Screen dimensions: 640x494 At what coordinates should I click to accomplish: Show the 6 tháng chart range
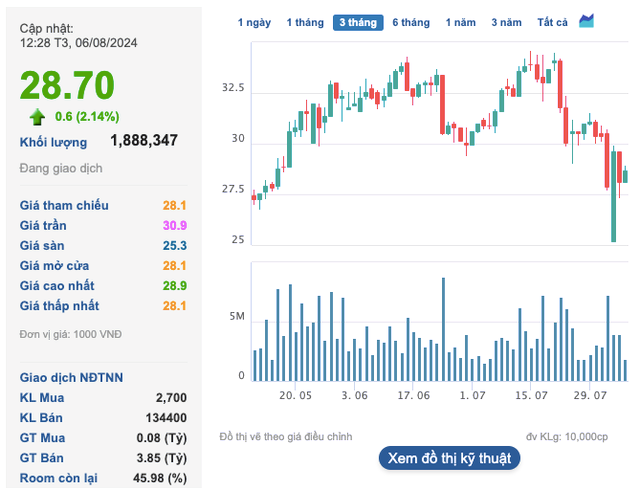point(410,22)
